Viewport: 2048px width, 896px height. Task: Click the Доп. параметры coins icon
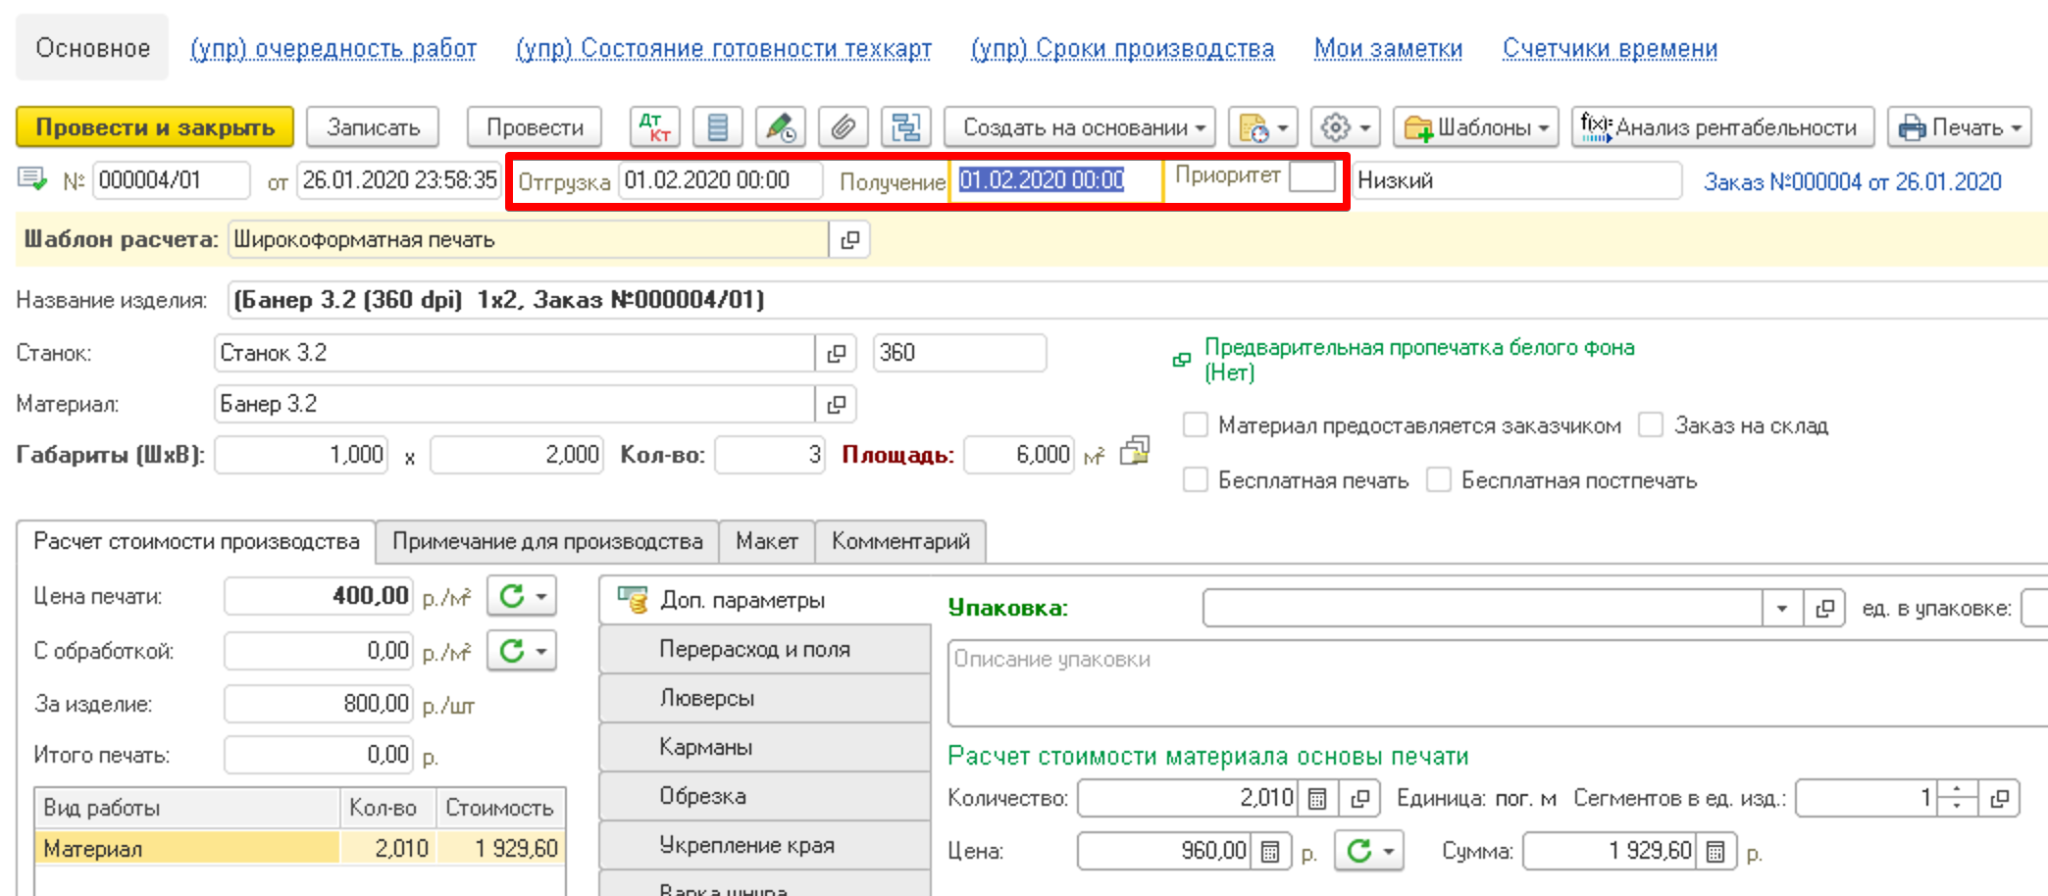coord(632,599)
